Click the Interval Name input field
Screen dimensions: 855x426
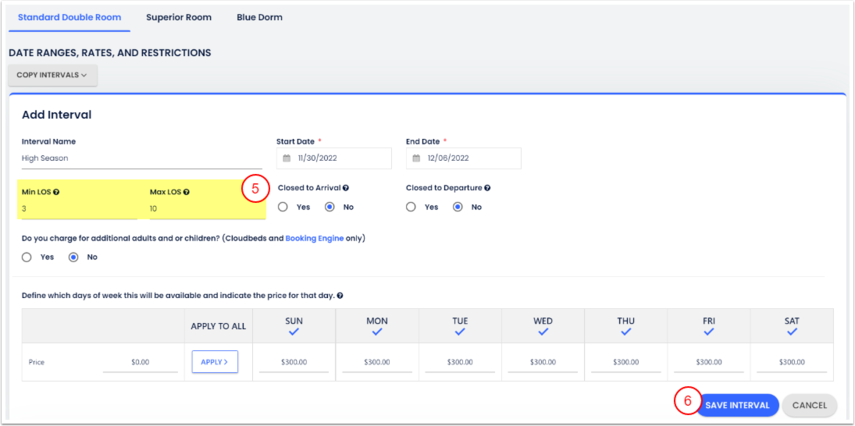(x=140, y=158)
